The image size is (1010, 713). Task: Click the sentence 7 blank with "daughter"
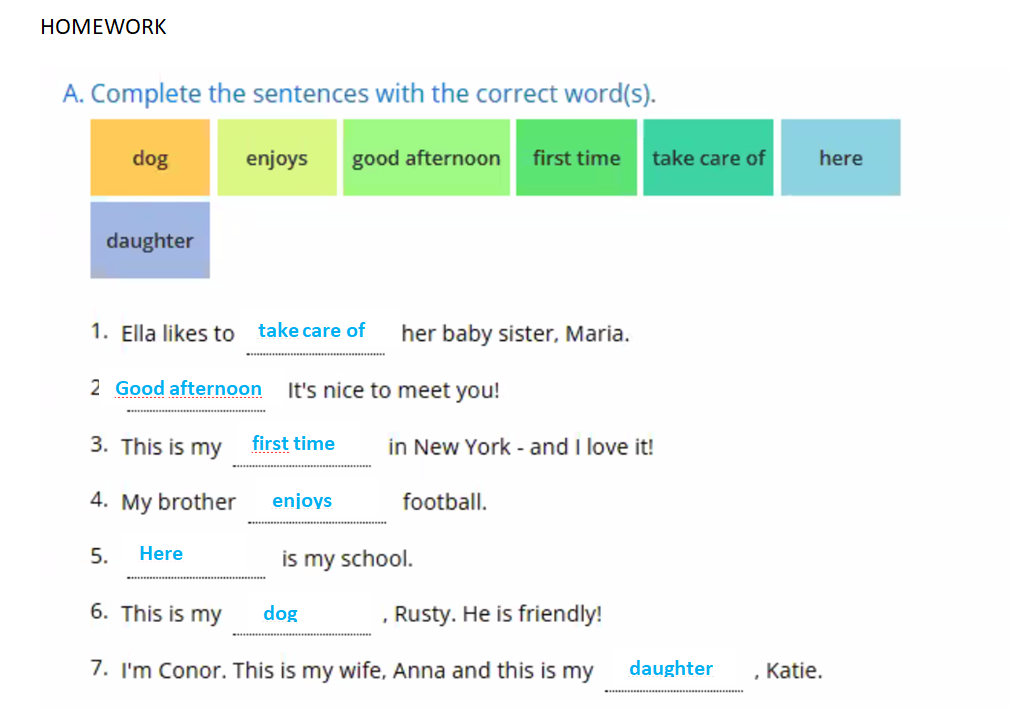(671, 669)
